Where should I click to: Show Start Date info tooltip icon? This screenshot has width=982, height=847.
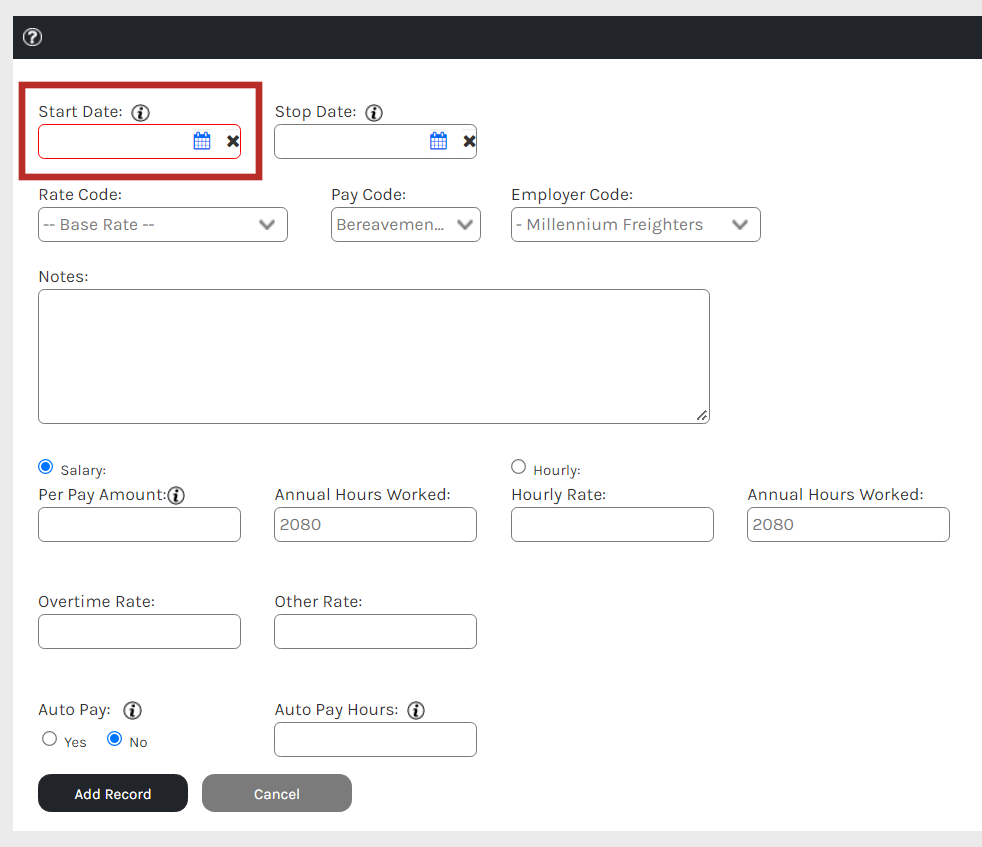(x=140, y=113)
